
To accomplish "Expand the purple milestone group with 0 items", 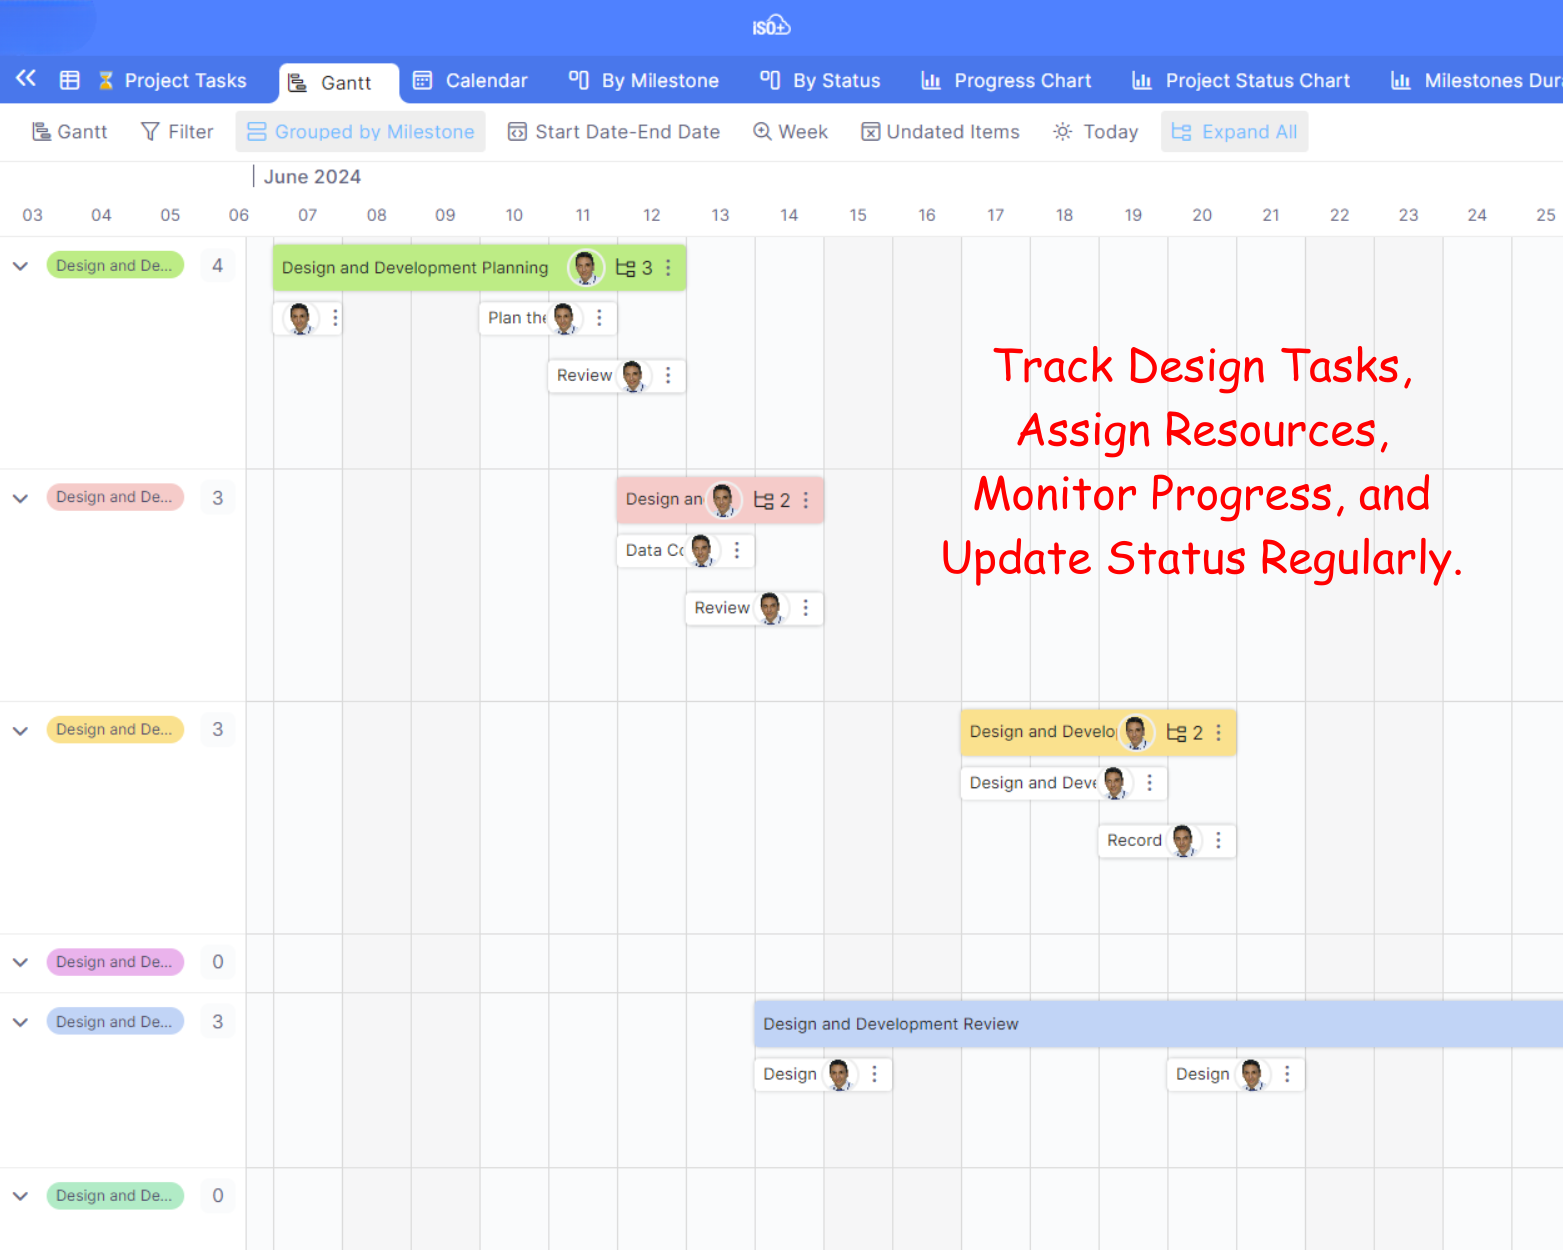I will pyautogui.click(x=20, y=962).
